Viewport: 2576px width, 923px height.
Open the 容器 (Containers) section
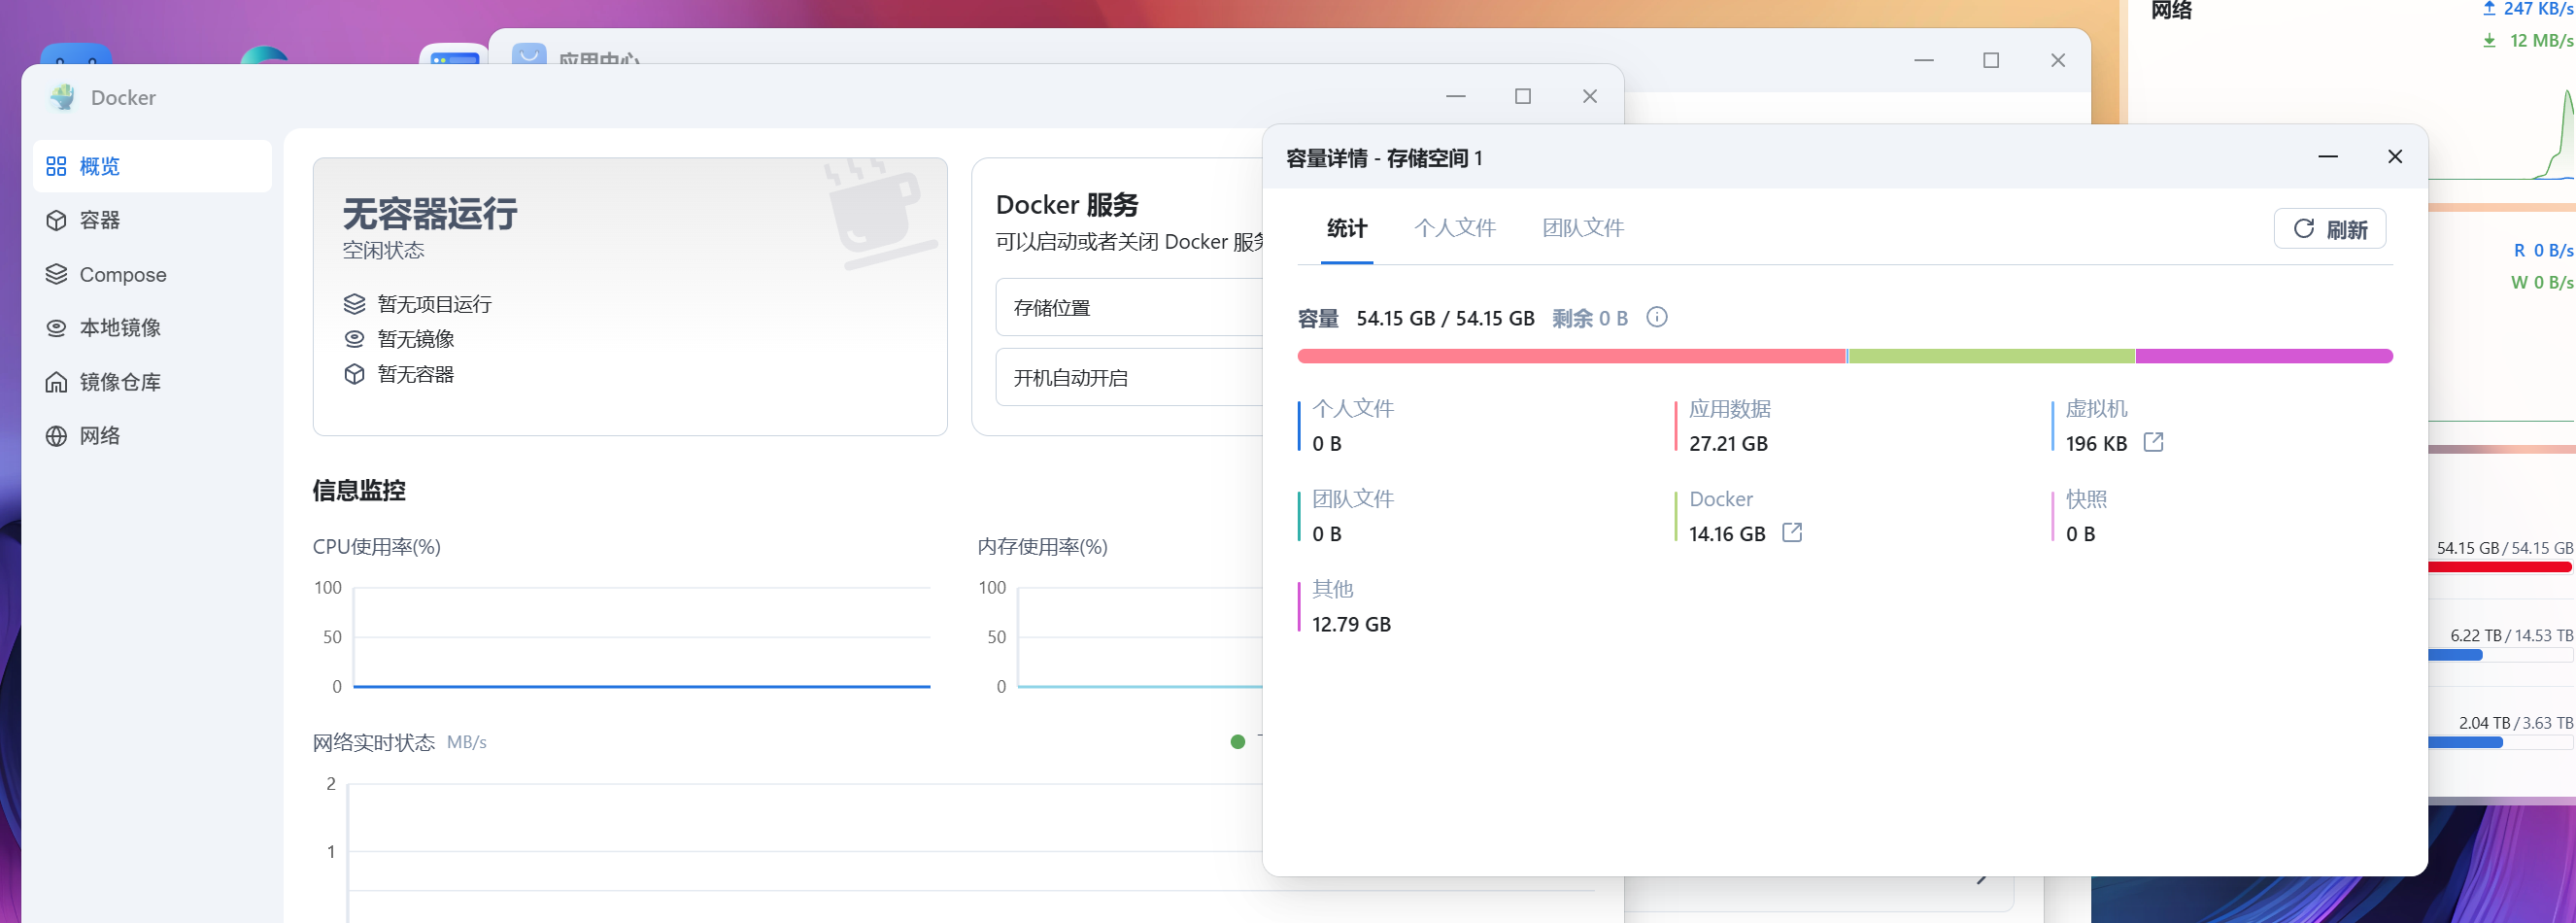point(100,220)
